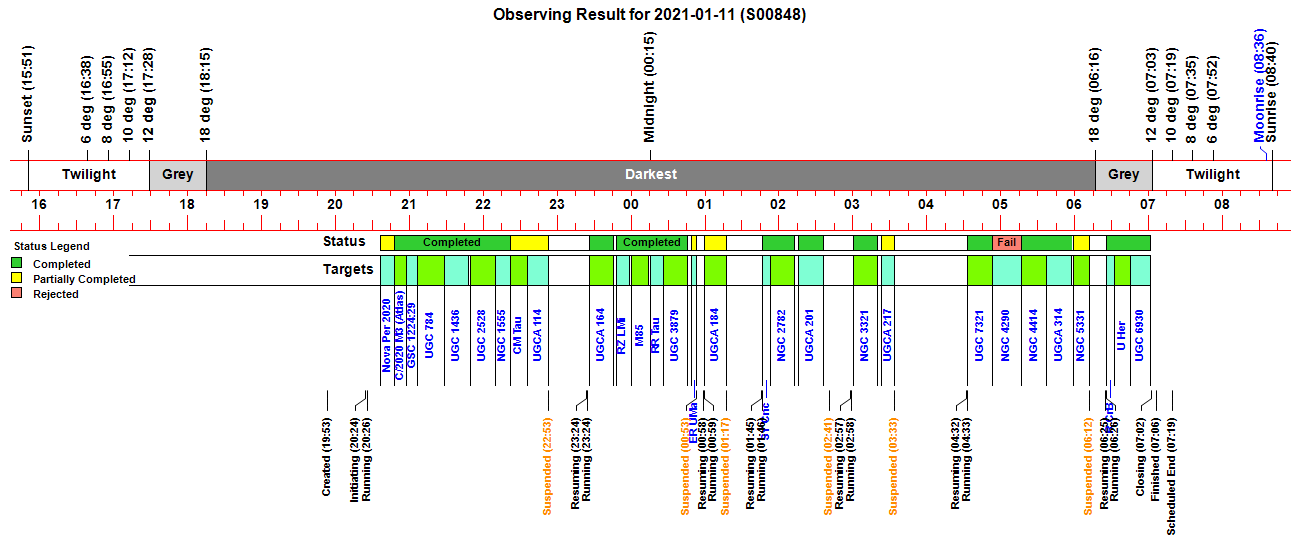
Task: Click the orange Suspended (01:17) event label
Action: [x=727, y=465]
